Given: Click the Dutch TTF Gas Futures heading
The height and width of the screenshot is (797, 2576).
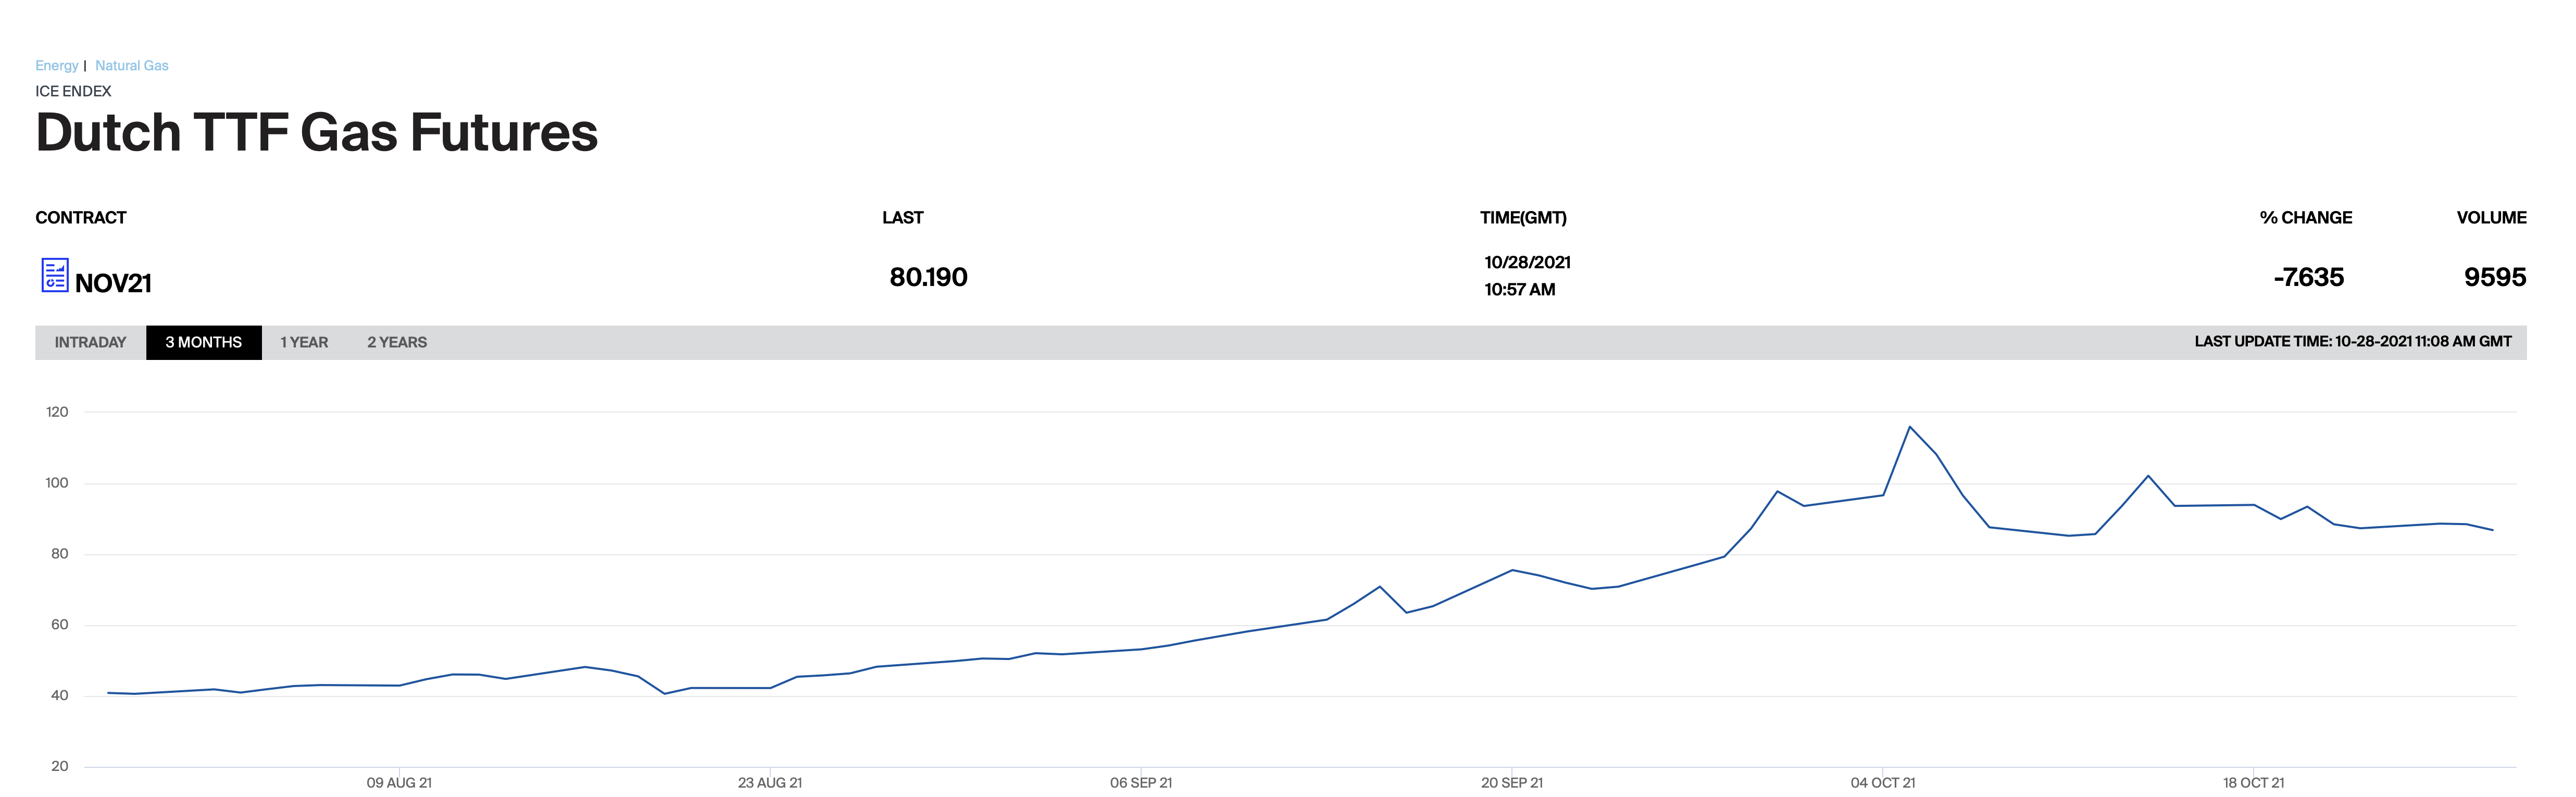Looking at the screenshot, I should (316, 132).
